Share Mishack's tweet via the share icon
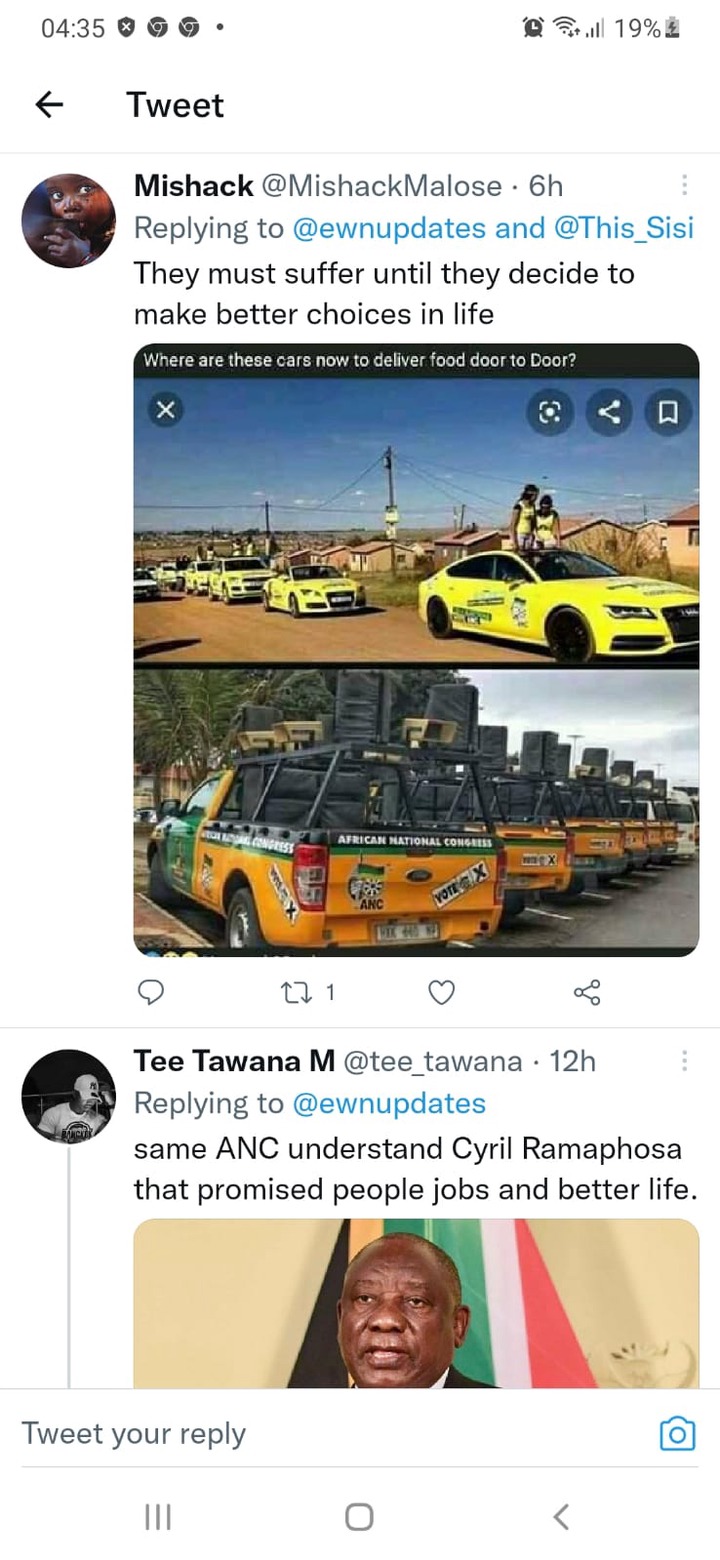The width and height of the screenshot is (720, 1560). click(587, 992)
